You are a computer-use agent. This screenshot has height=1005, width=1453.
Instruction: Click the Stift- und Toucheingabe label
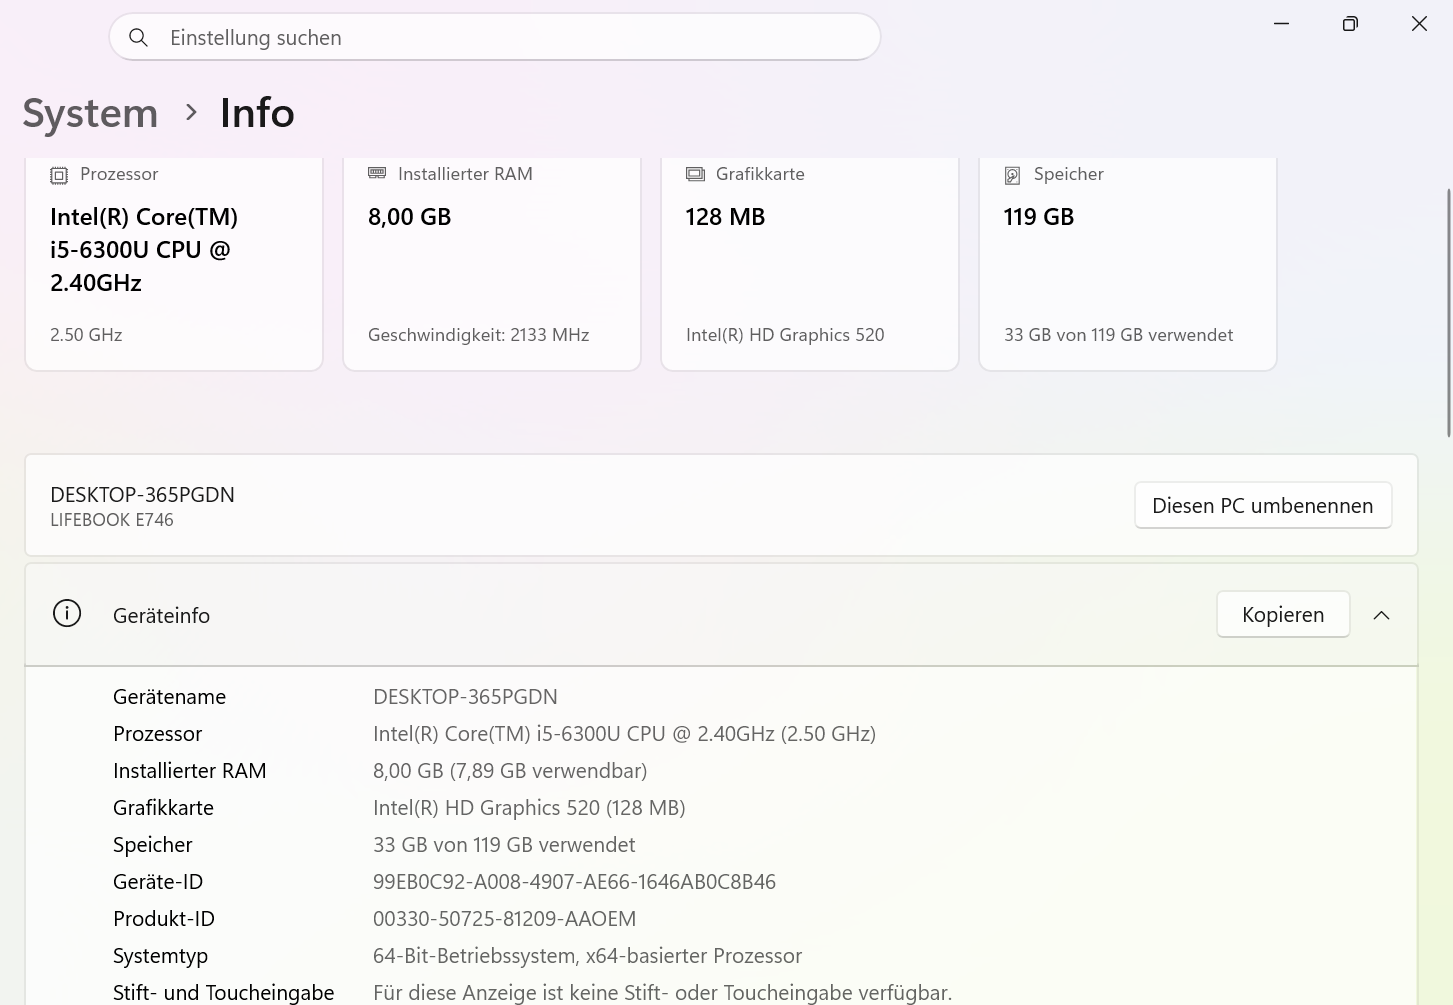tap(223, 993)
